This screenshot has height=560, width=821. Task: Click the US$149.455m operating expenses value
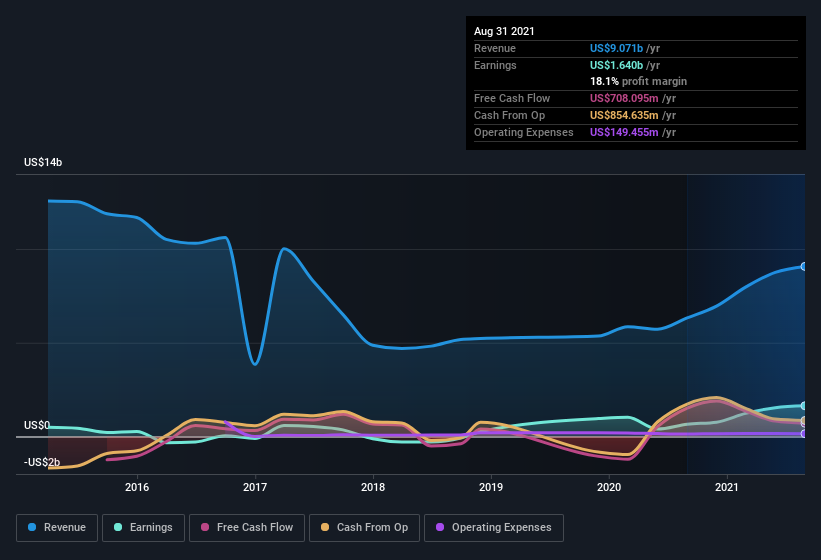tap(624, 132)
